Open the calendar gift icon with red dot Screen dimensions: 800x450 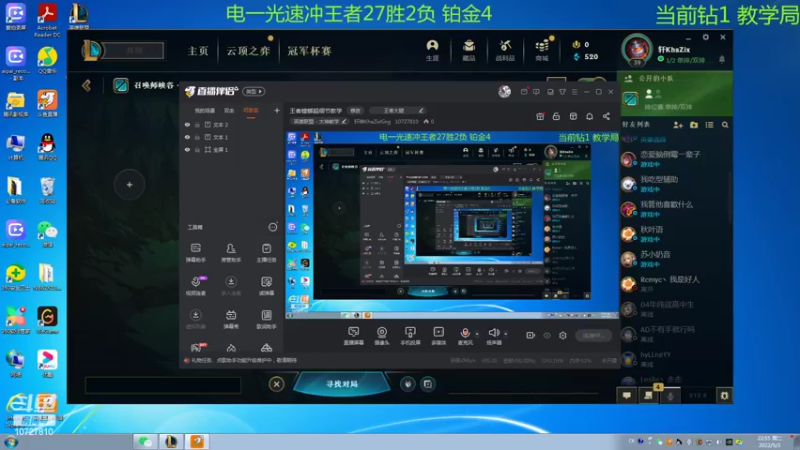point(540,116)
